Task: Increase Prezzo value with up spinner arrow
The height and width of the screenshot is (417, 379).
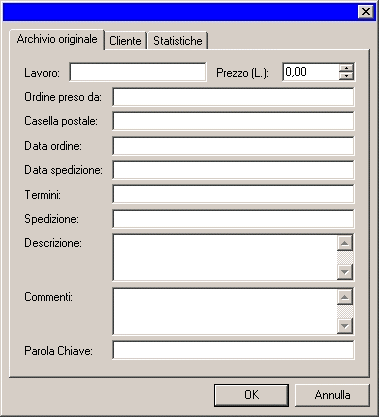Action: (x=346, y=68)
